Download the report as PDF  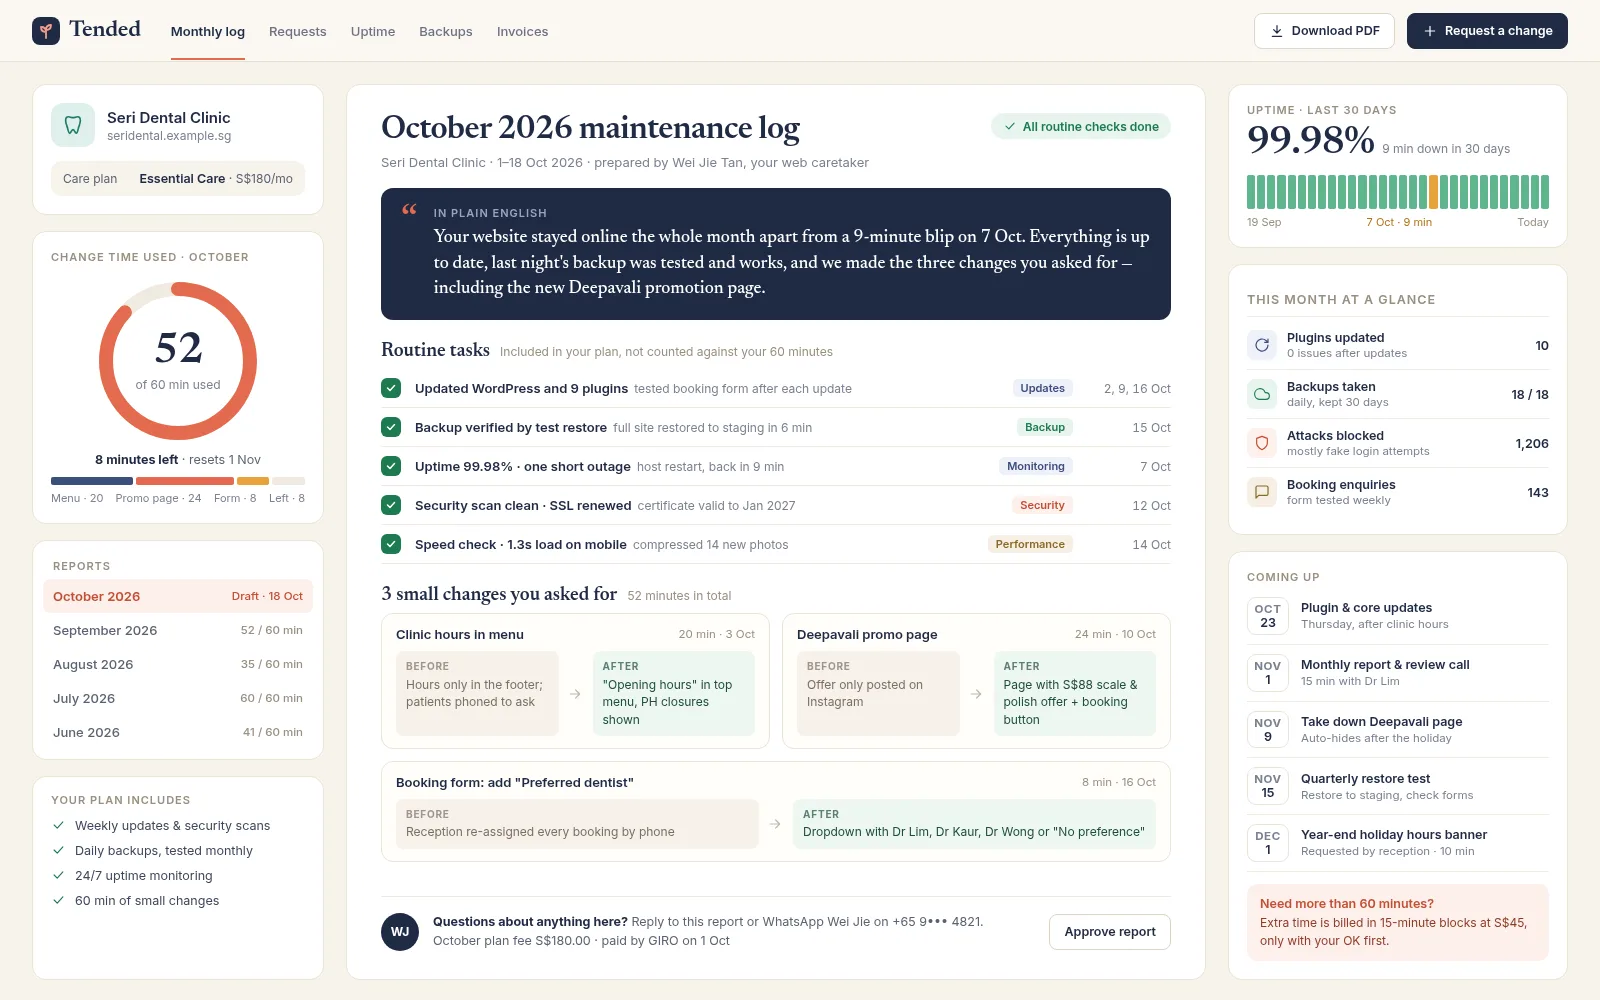(x=1324, y=31)
